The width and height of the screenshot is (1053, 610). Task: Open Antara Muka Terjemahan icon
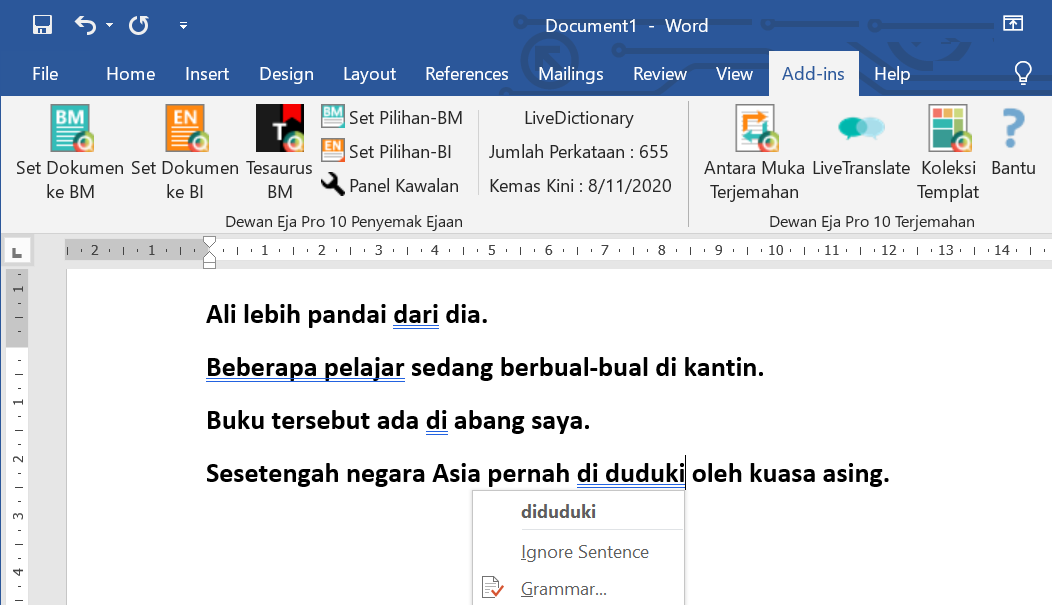tap(754, 128)
